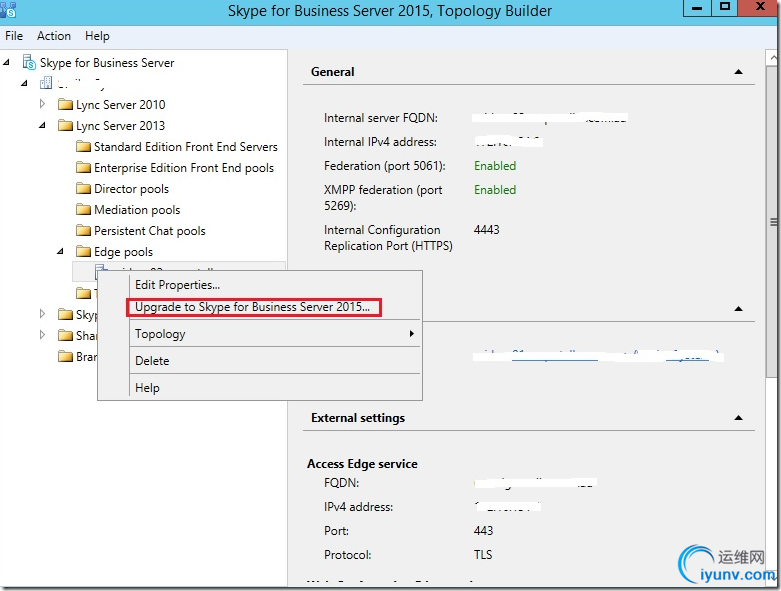
Task: Expand the Lync Server 2010 node
Action: click(42, 104)
